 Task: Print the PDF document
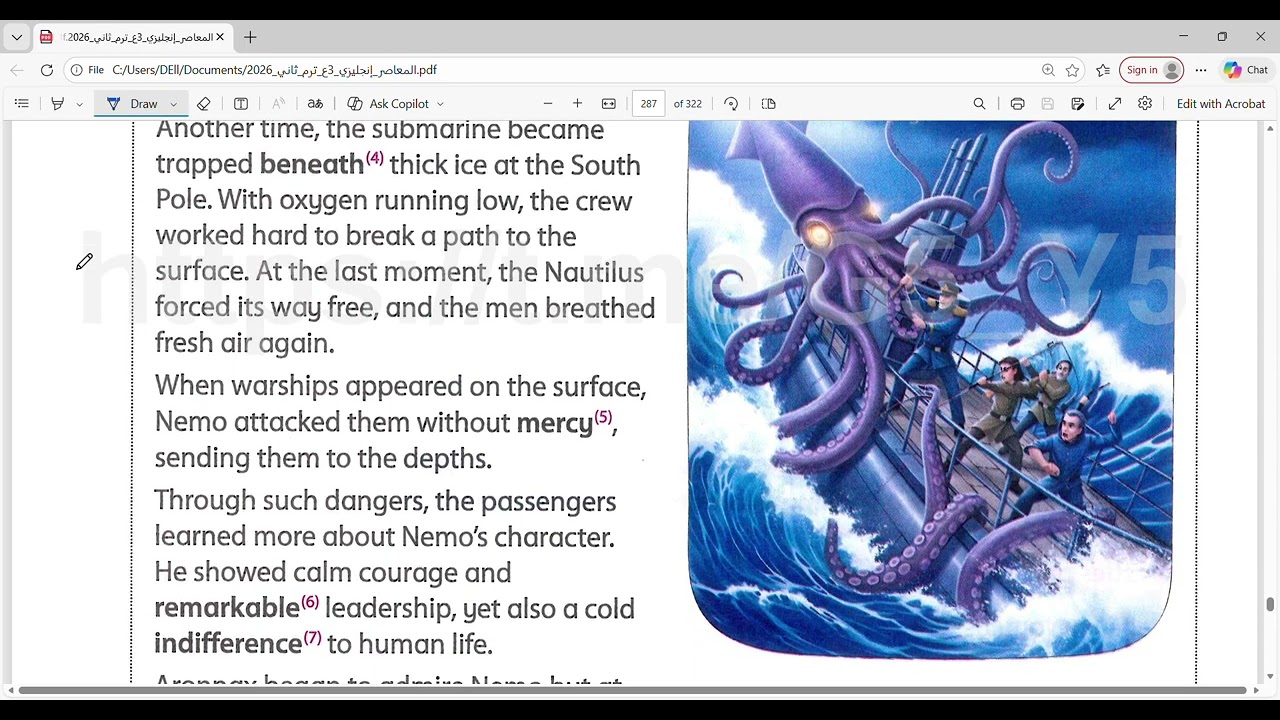pyautogui.click(x=1017, y=104)
